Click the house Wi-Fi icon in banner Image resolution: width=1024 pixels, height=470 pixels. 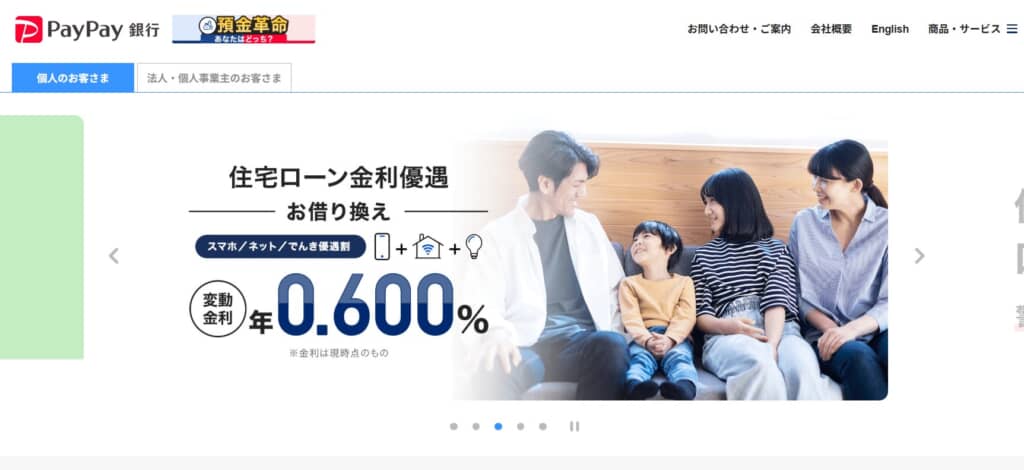428,247
